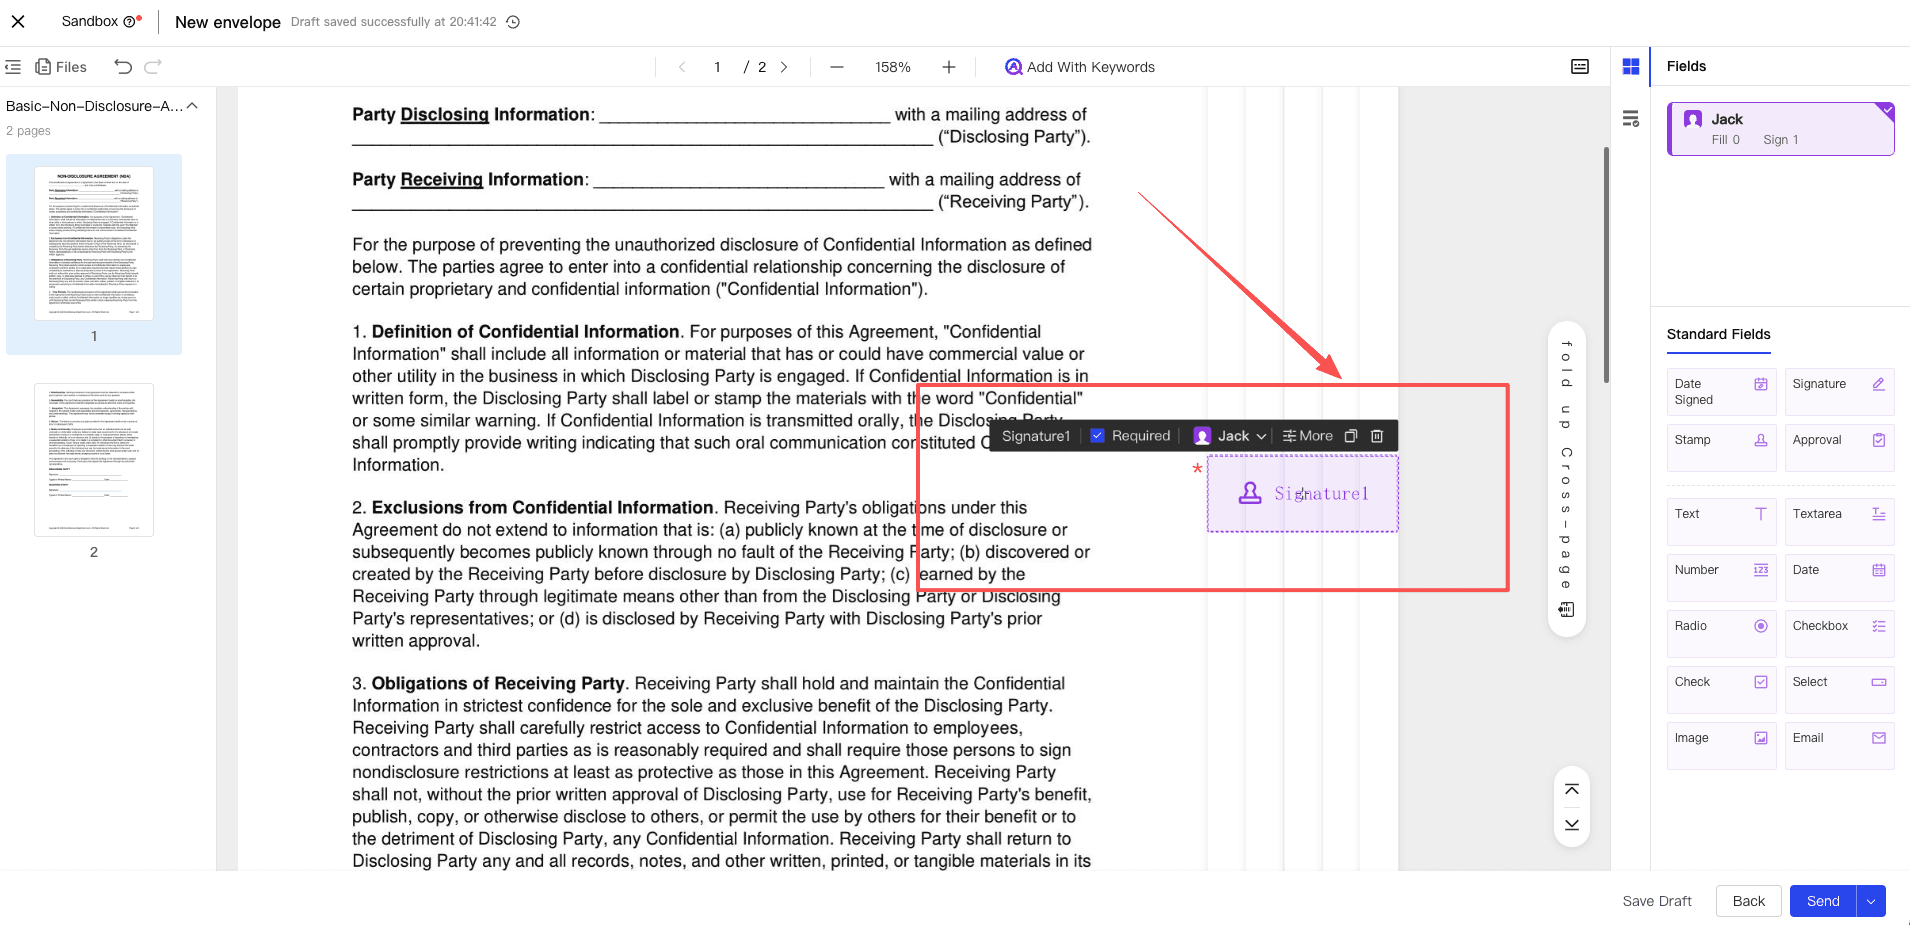
Task: Toggle the left sidebar outline icon
Action: [x=13, y=67]
